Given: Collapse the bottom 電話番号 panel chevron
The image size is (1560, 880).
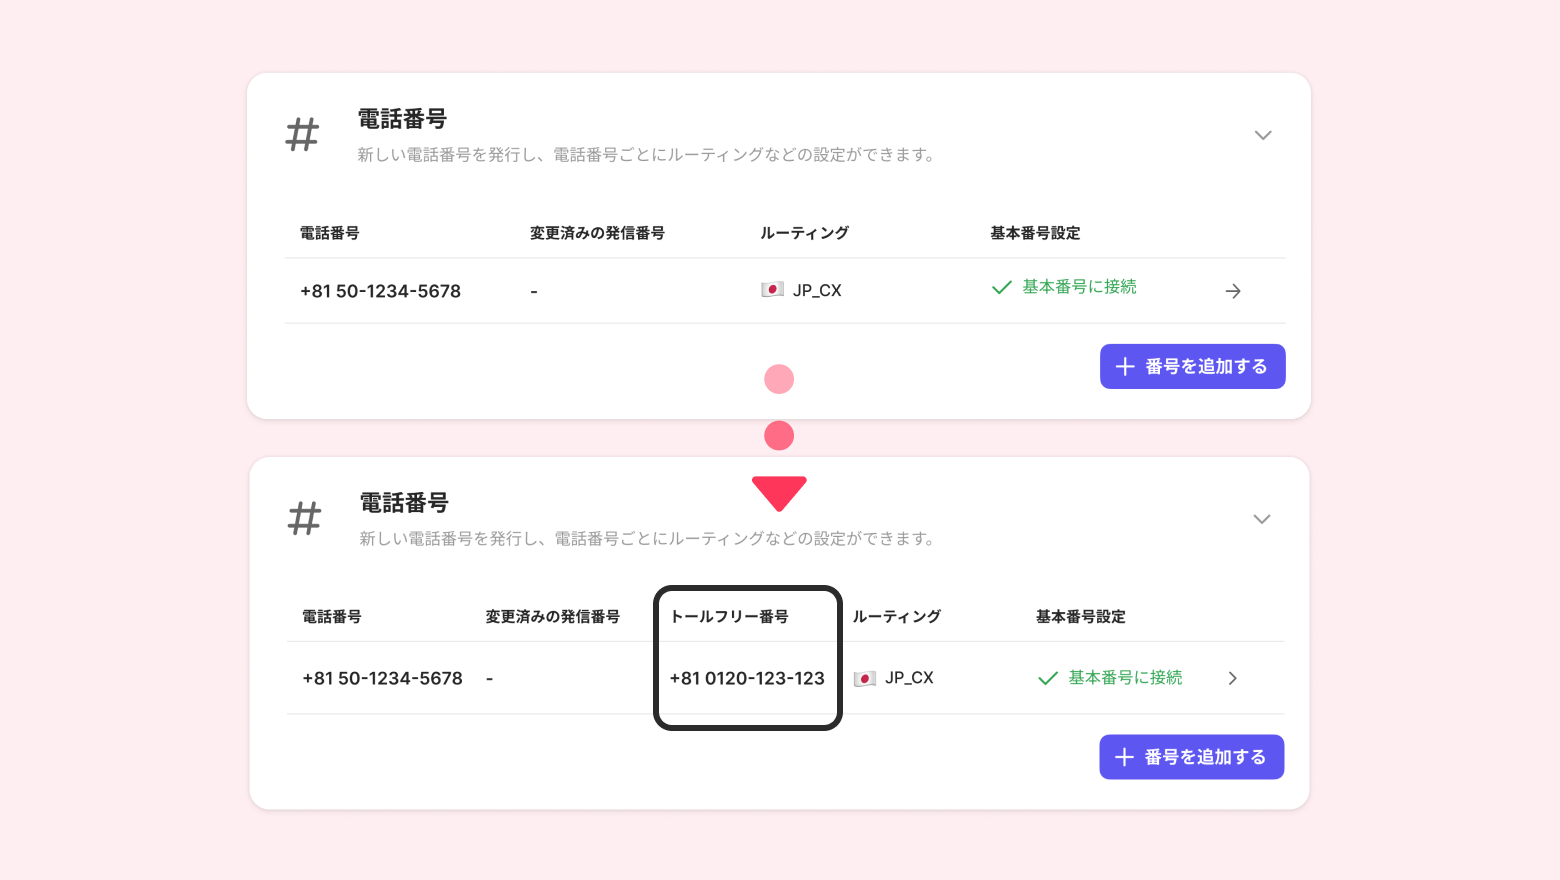Looking at the screenshot, I should [1262, 519].
